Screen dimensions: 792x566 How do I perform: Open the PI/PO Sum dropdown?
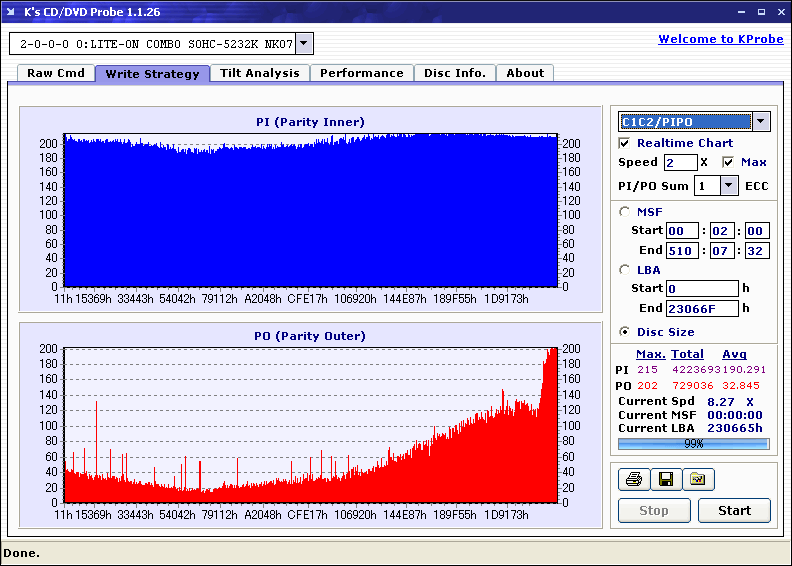(x=728, y=186)
